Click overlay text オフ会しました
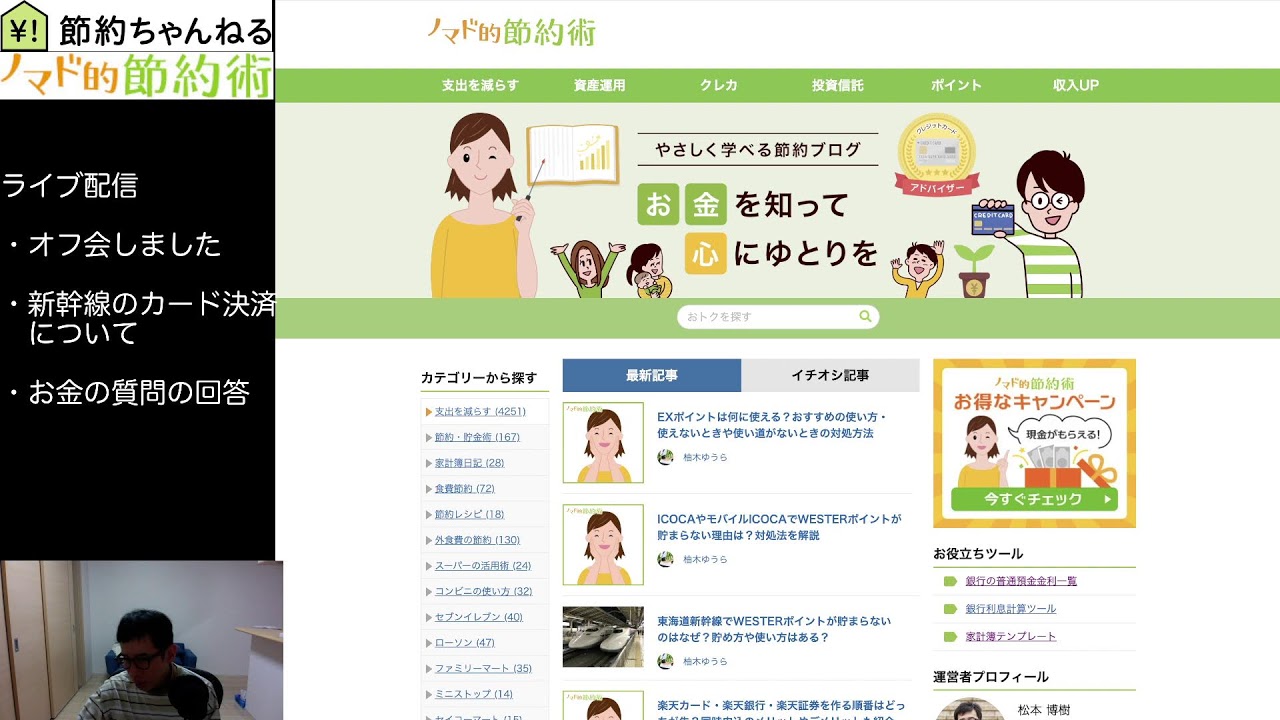 pyautogui.click(x=125, y=245)
